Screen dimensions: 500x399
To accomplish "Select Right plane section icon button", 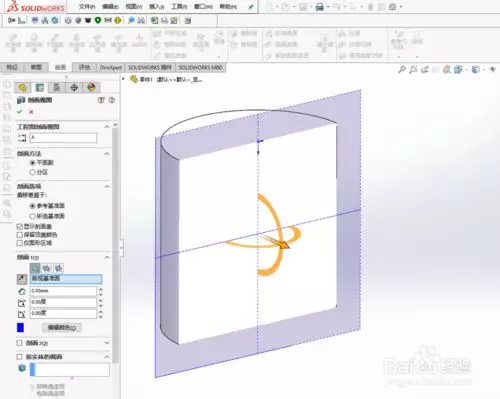I will [58, 268].
